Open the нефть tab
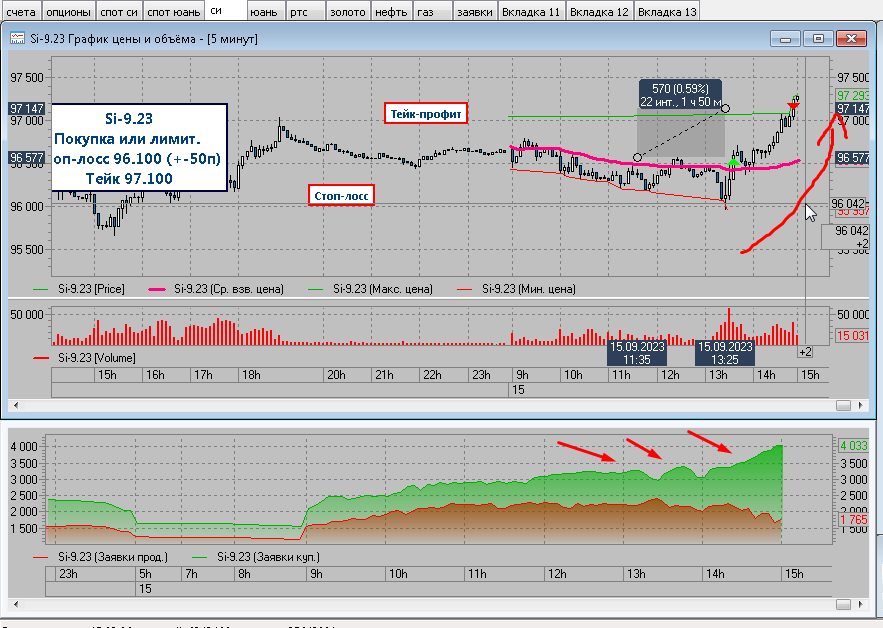883x628 pixels. (391, 11)
